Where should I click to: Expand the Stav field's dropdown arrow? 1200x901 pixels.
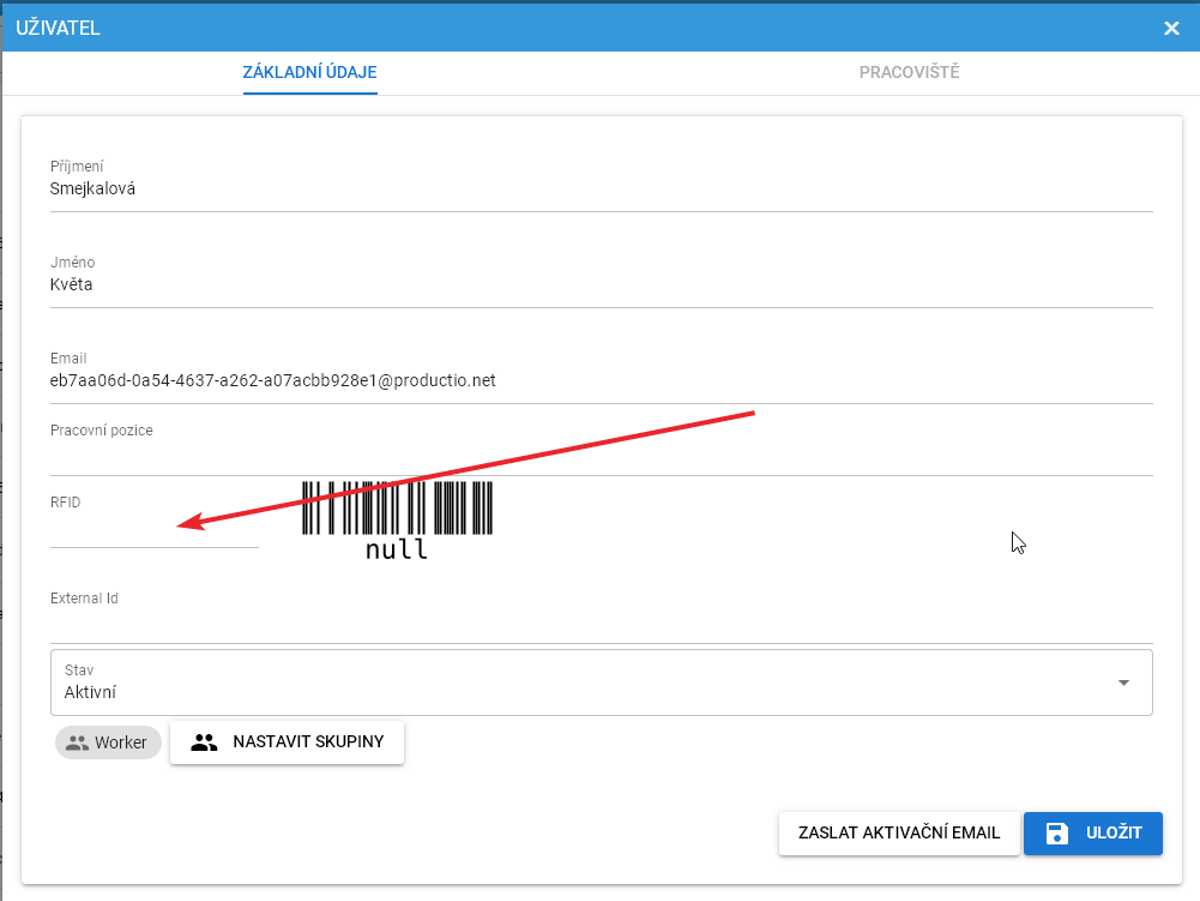pos(1123,683)
